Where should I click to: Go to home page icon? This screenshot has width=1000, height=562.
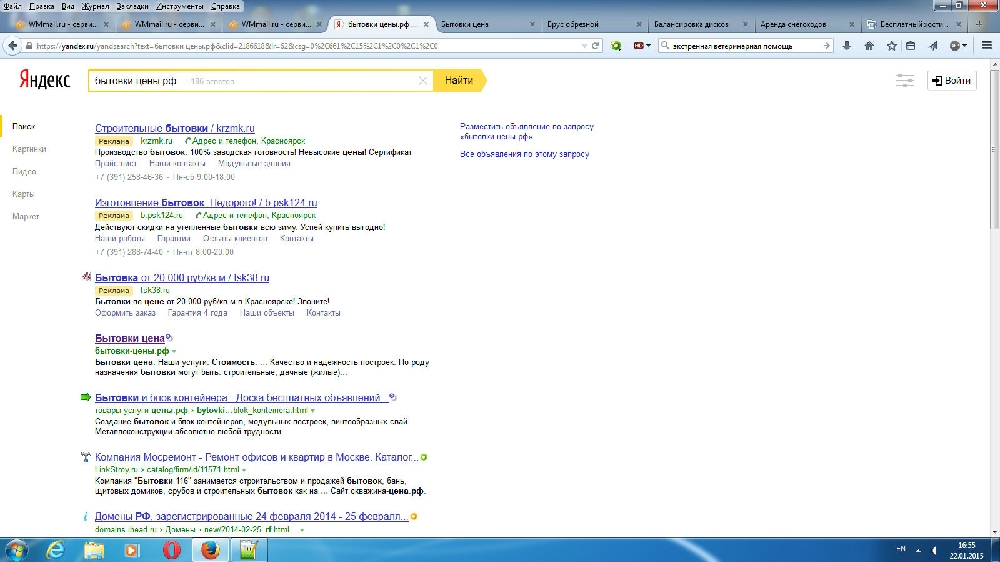point(869,46)
